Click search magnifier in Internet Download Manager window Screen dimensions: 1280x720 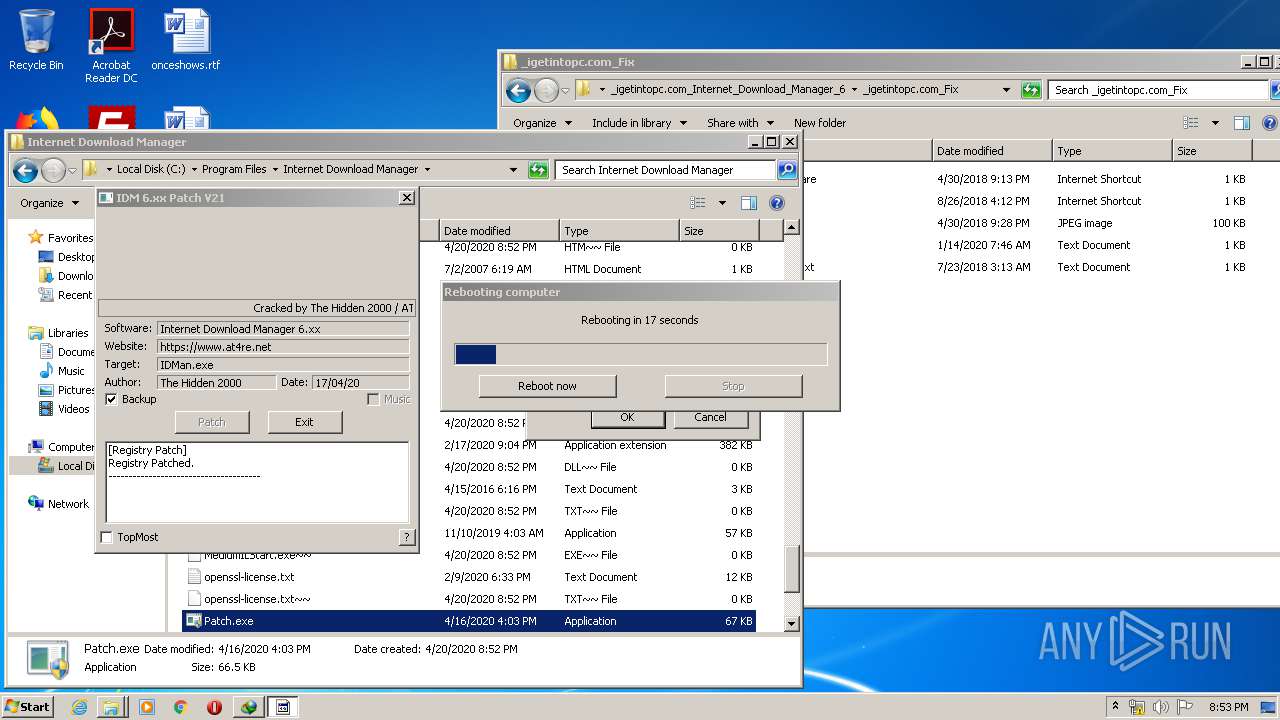pyautogui.click(x=787, y=170)
